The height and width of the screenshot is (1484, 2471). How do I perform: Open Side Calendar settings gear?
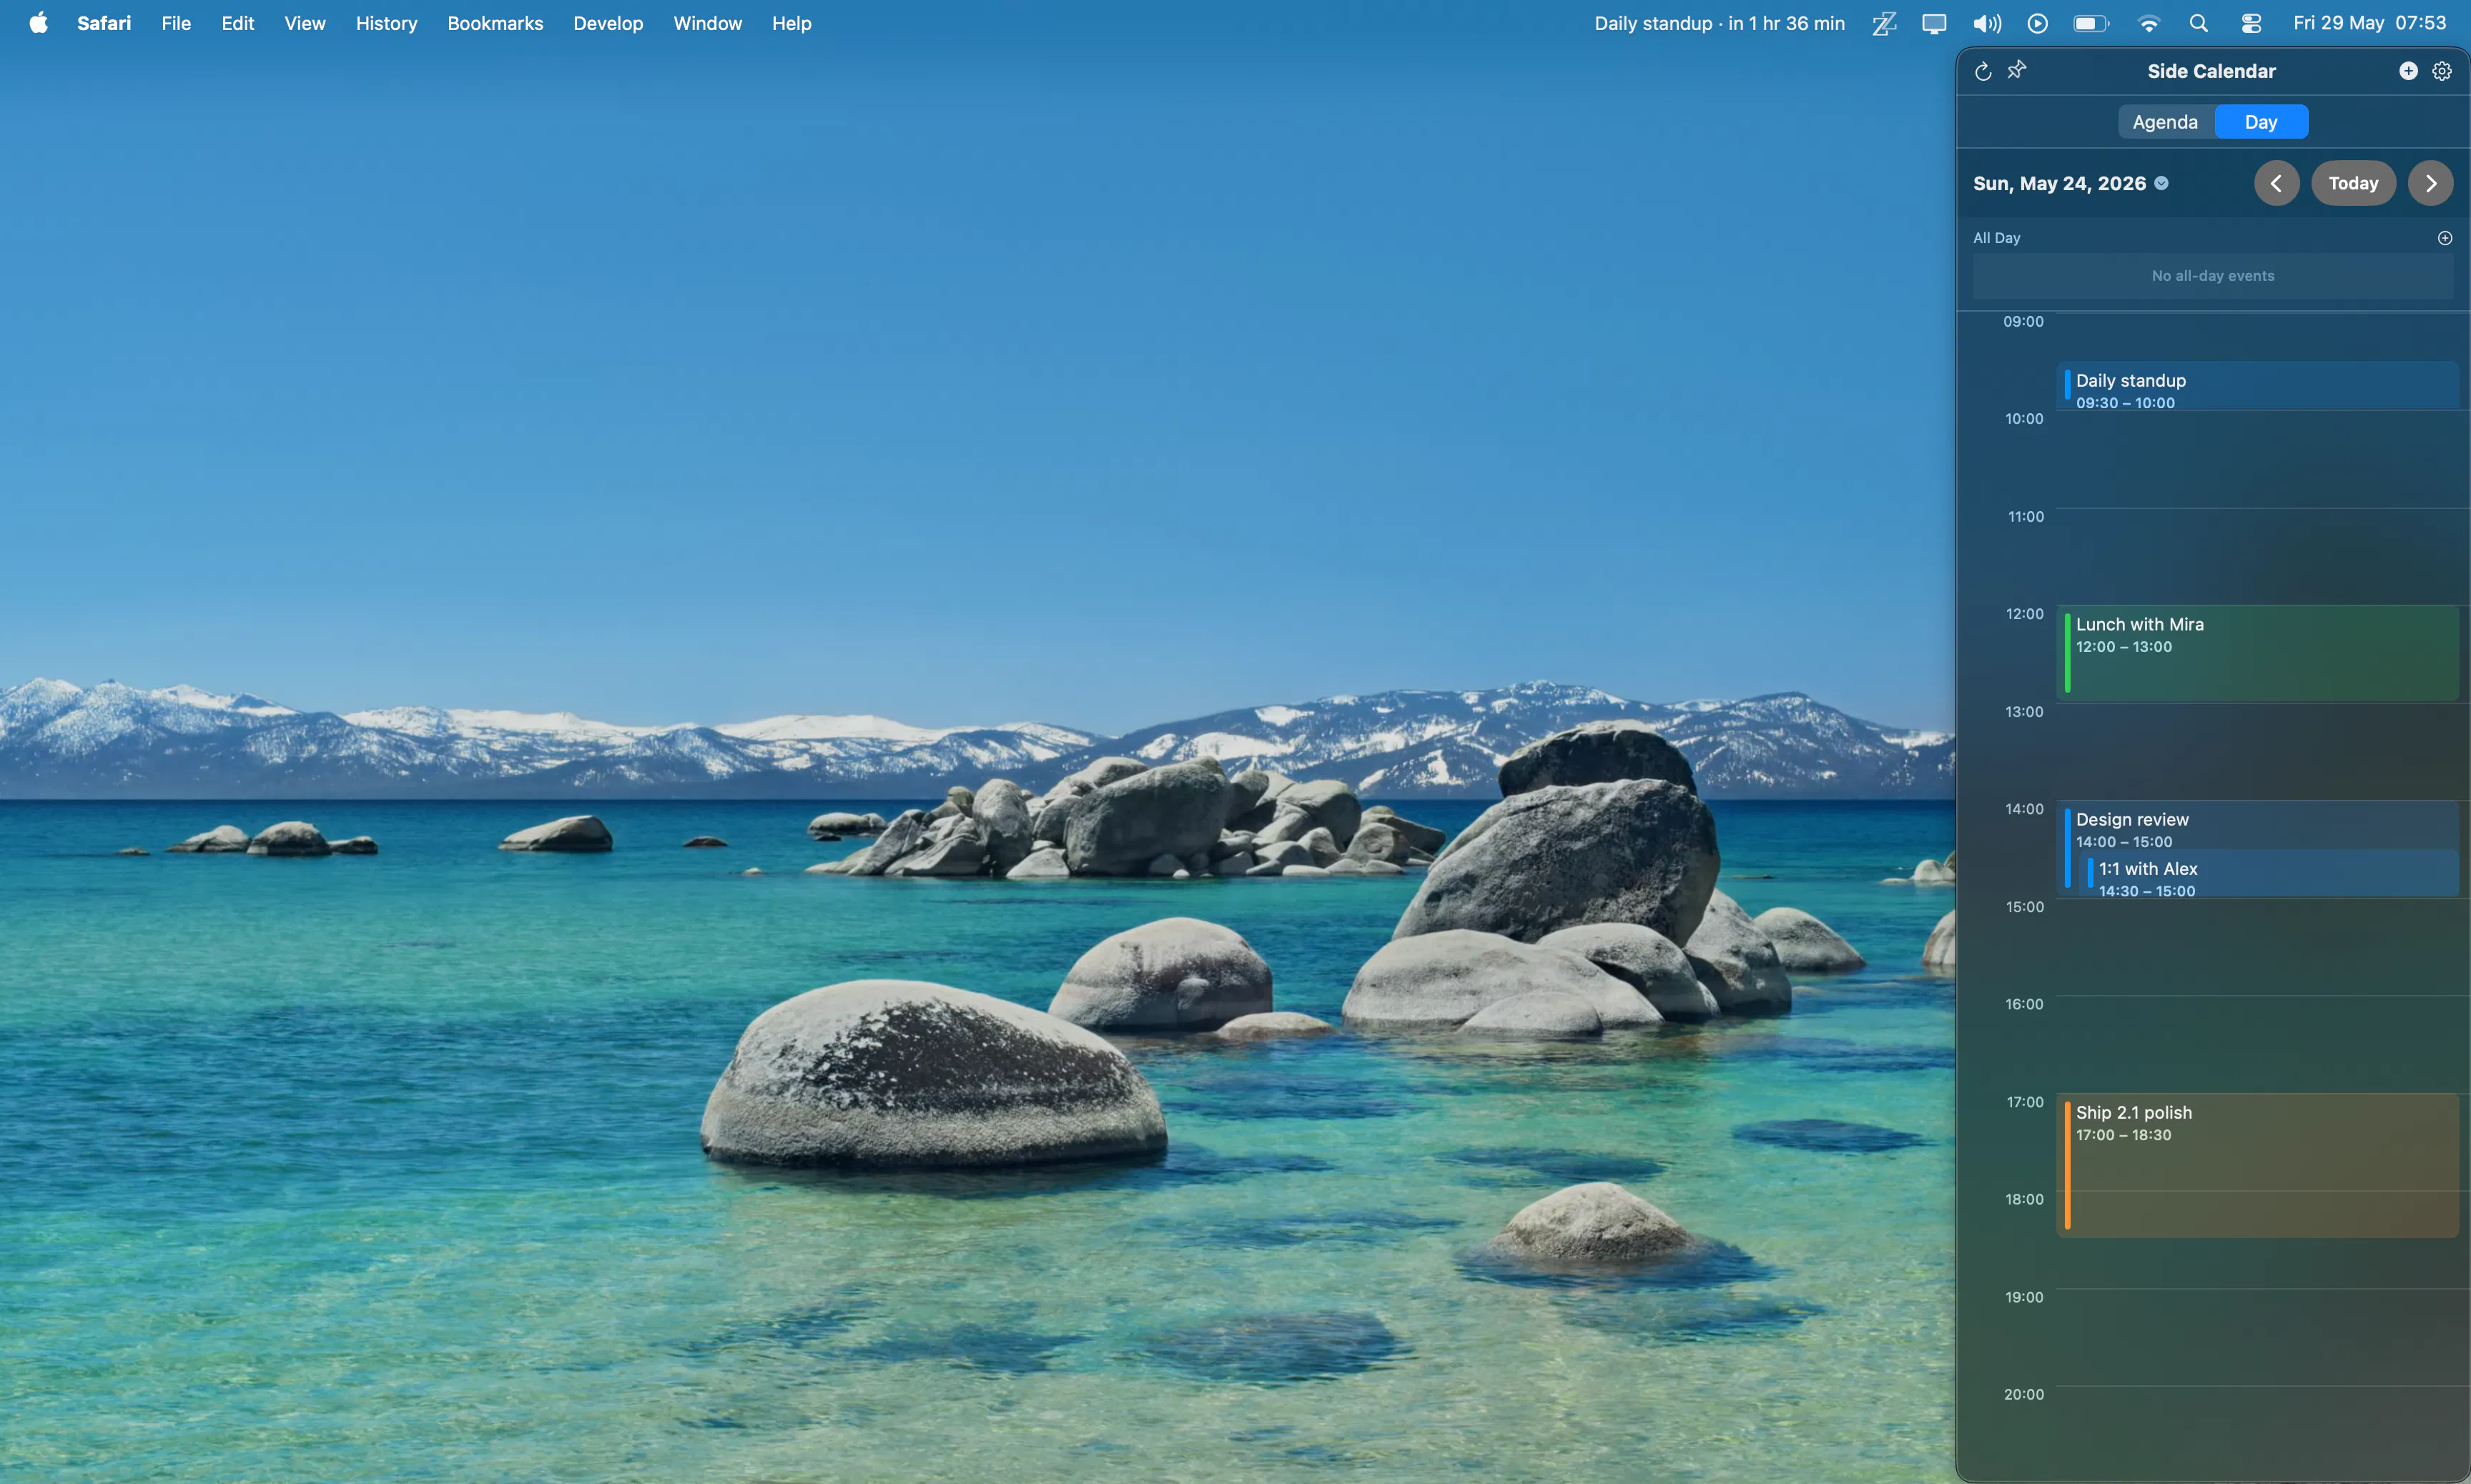tap(2442, 71)
